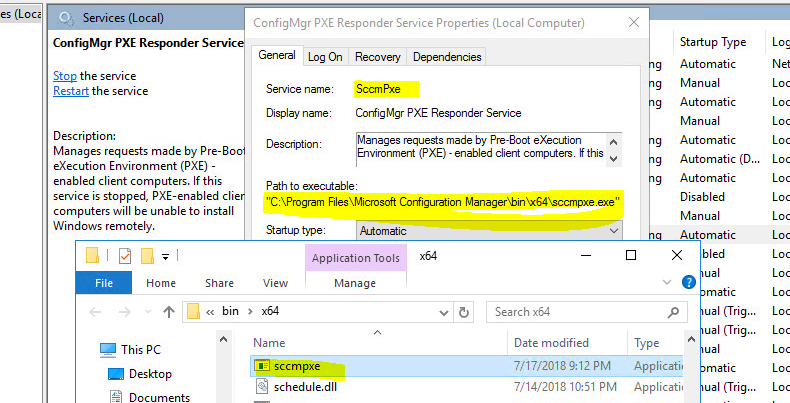The width and height of the screenshot is (790, 403).
Task: Click the Desktop icon in navigation pane
Action: click(116, 374)
